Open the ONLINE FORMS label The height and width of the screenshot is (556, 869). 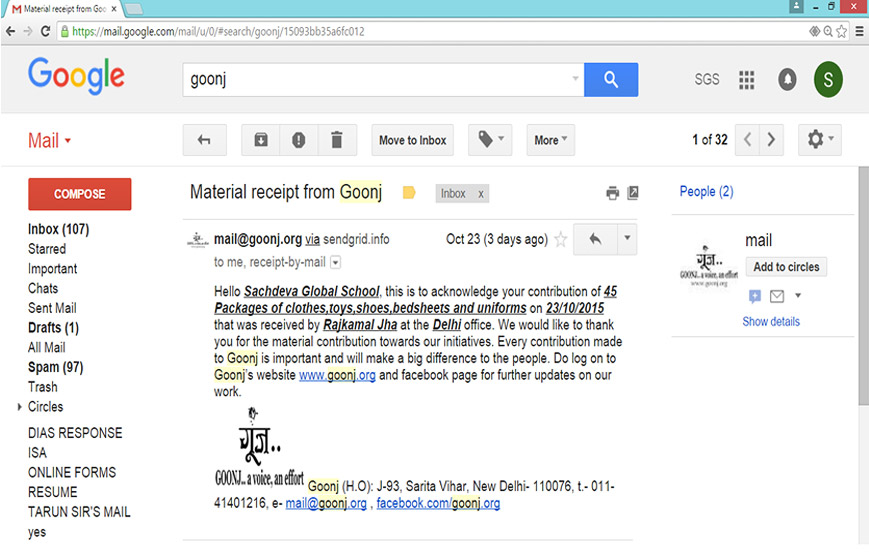coord(72,472)
